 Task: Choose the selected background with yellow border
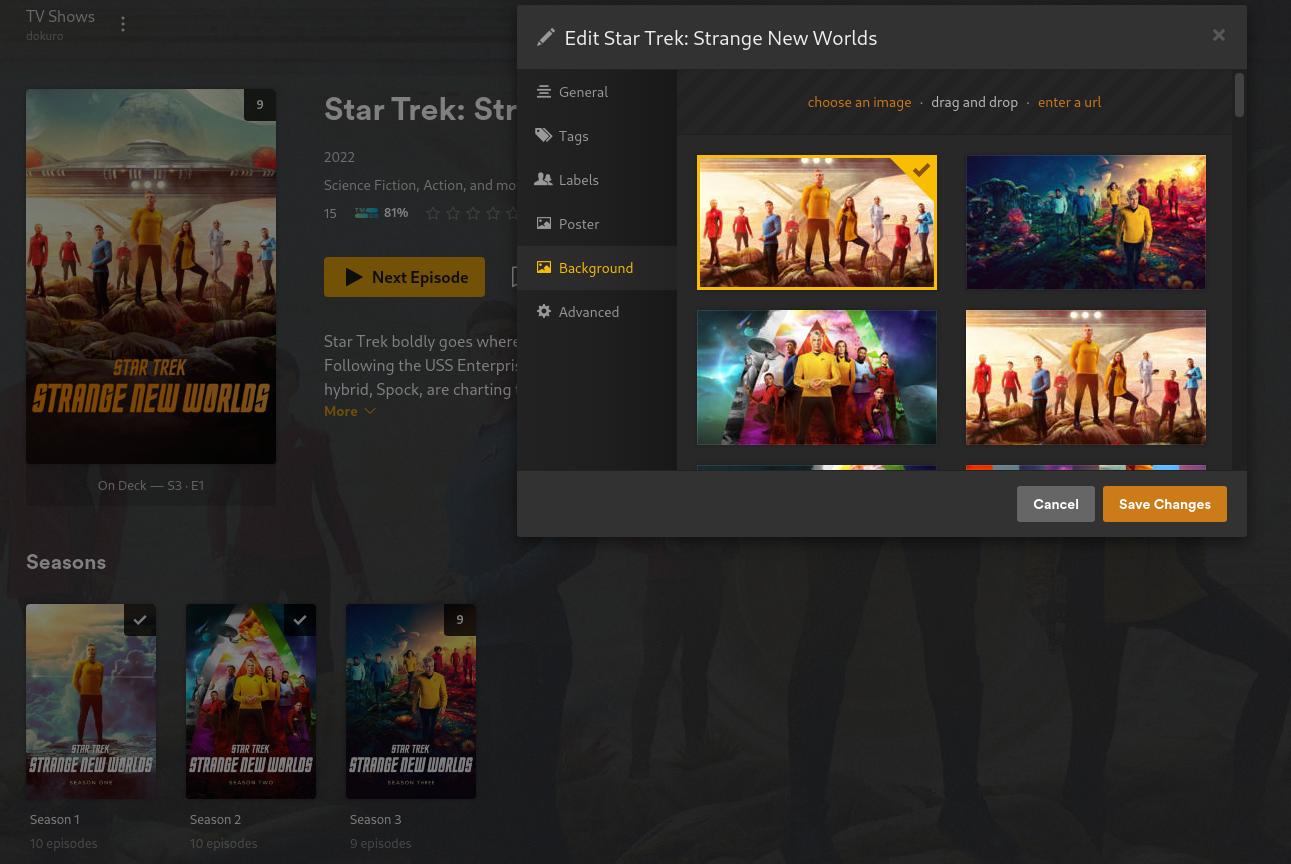point(817,222)
